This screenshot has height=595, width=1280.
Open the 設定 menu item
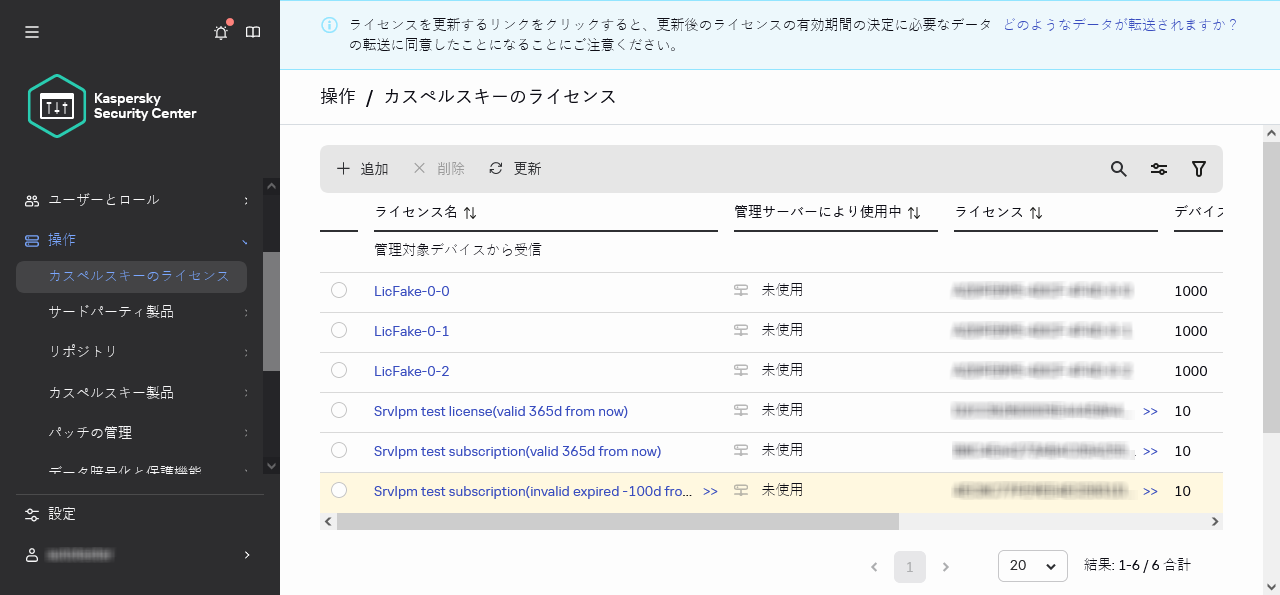62,514
